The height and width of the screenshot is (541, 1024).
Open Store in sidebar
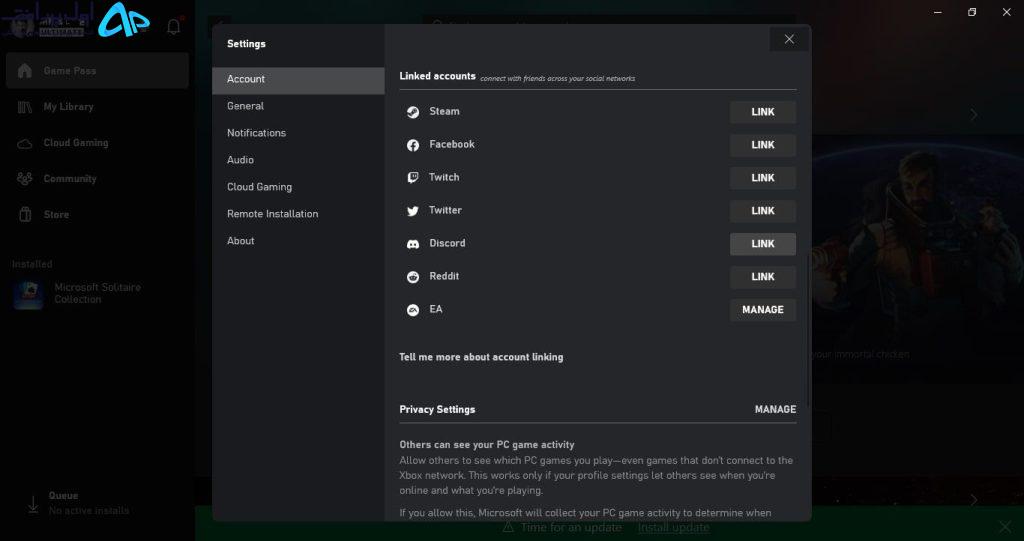tap(97, 214)
